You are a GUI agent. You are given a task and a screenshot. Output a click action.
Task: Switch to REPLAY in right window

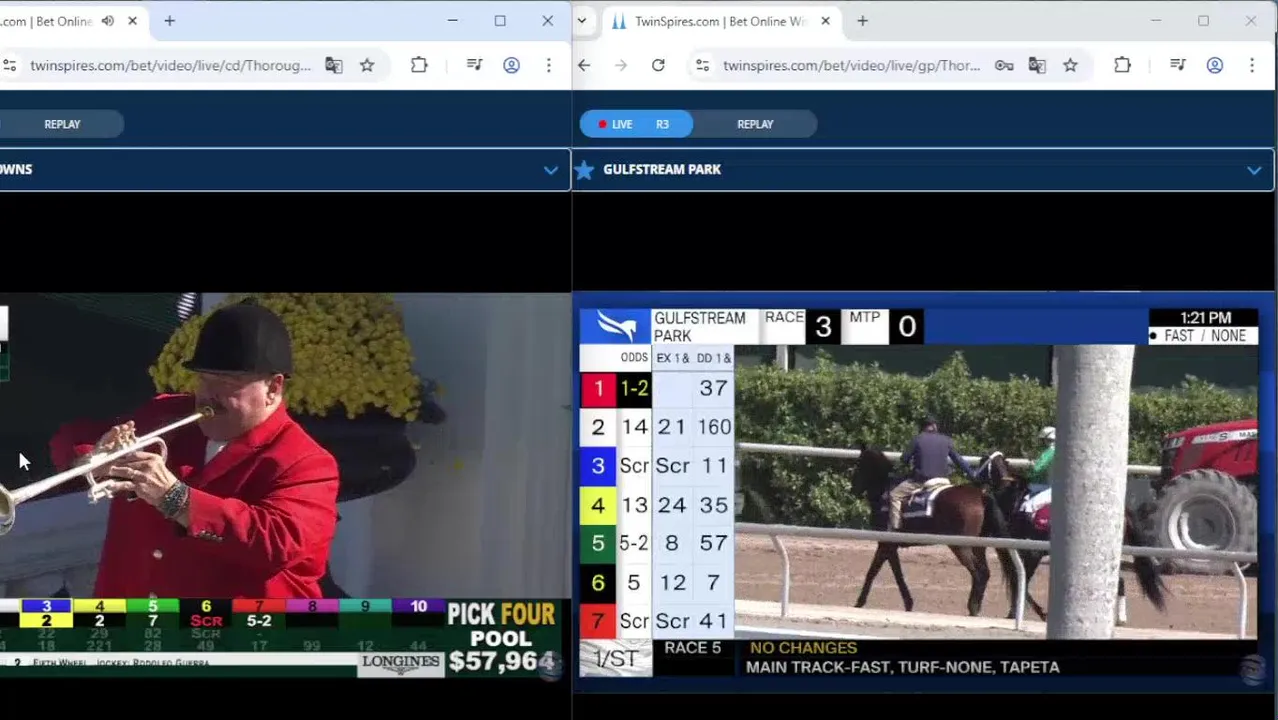[x=755, y=124]
